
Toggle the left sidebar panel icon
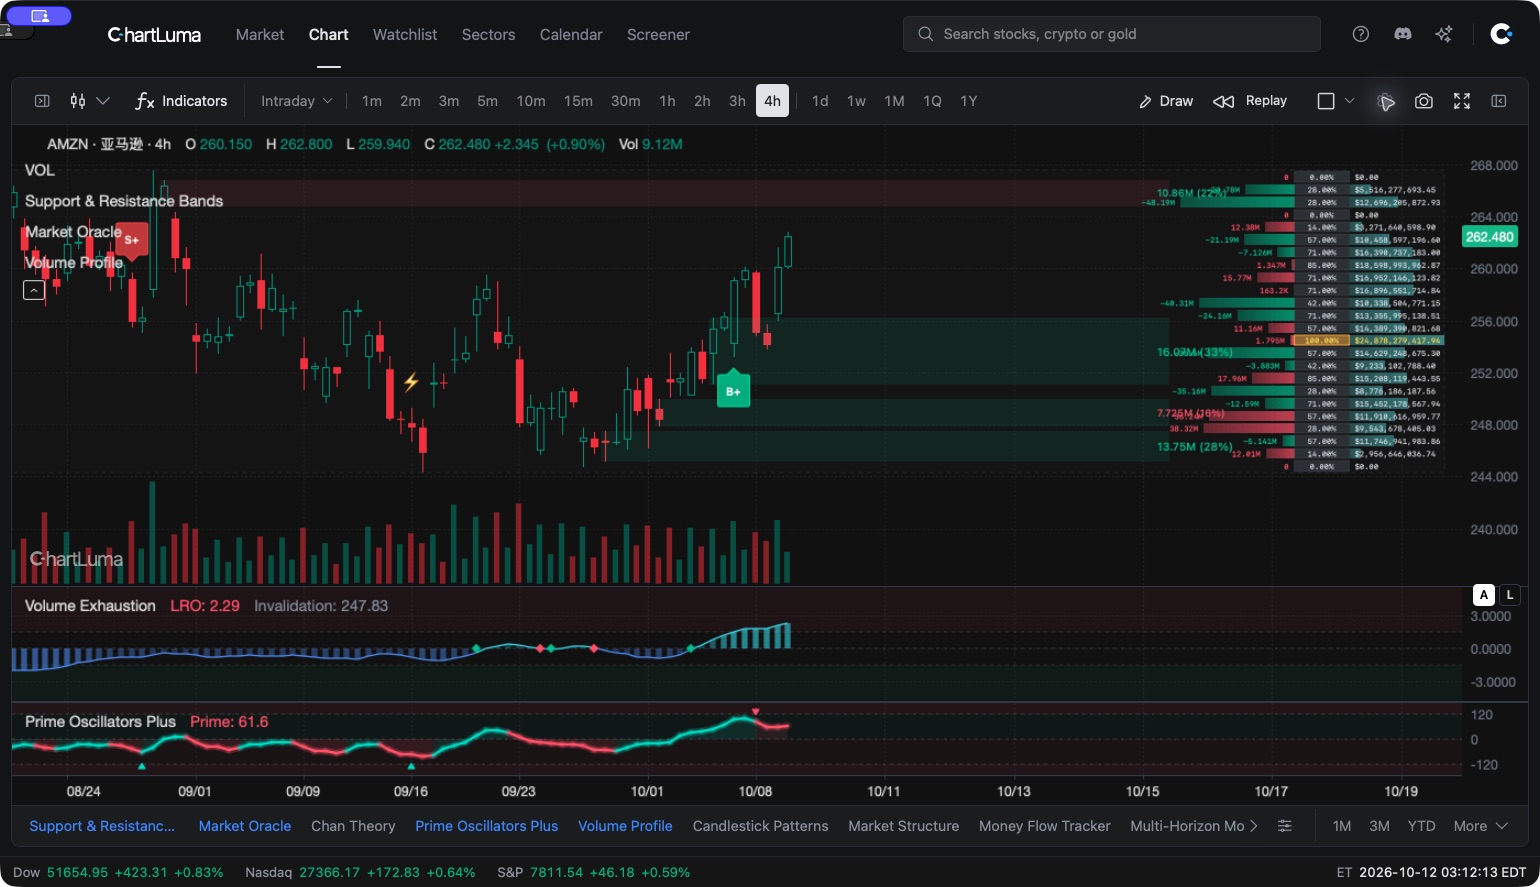(42, 101)
